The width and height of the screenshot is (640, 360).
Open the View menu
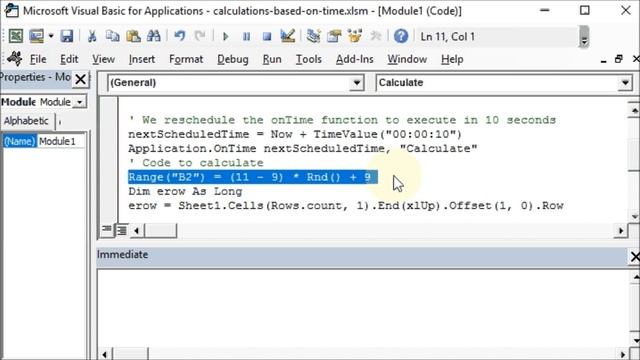(103, 59)
